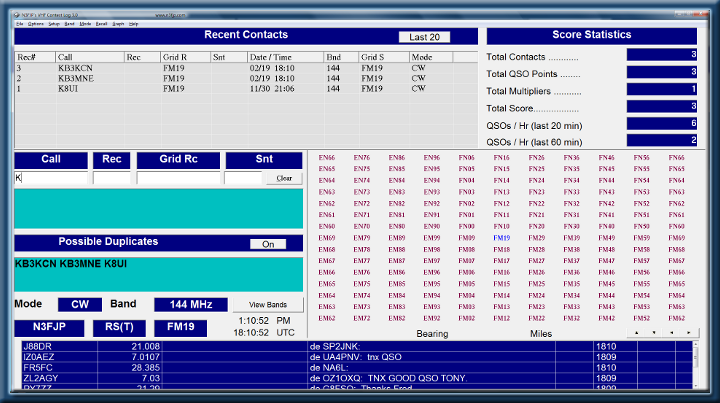This screenshot has width=720, height=403.
Task: Select the ZL2AGY spot row
Action: [357, 378]
